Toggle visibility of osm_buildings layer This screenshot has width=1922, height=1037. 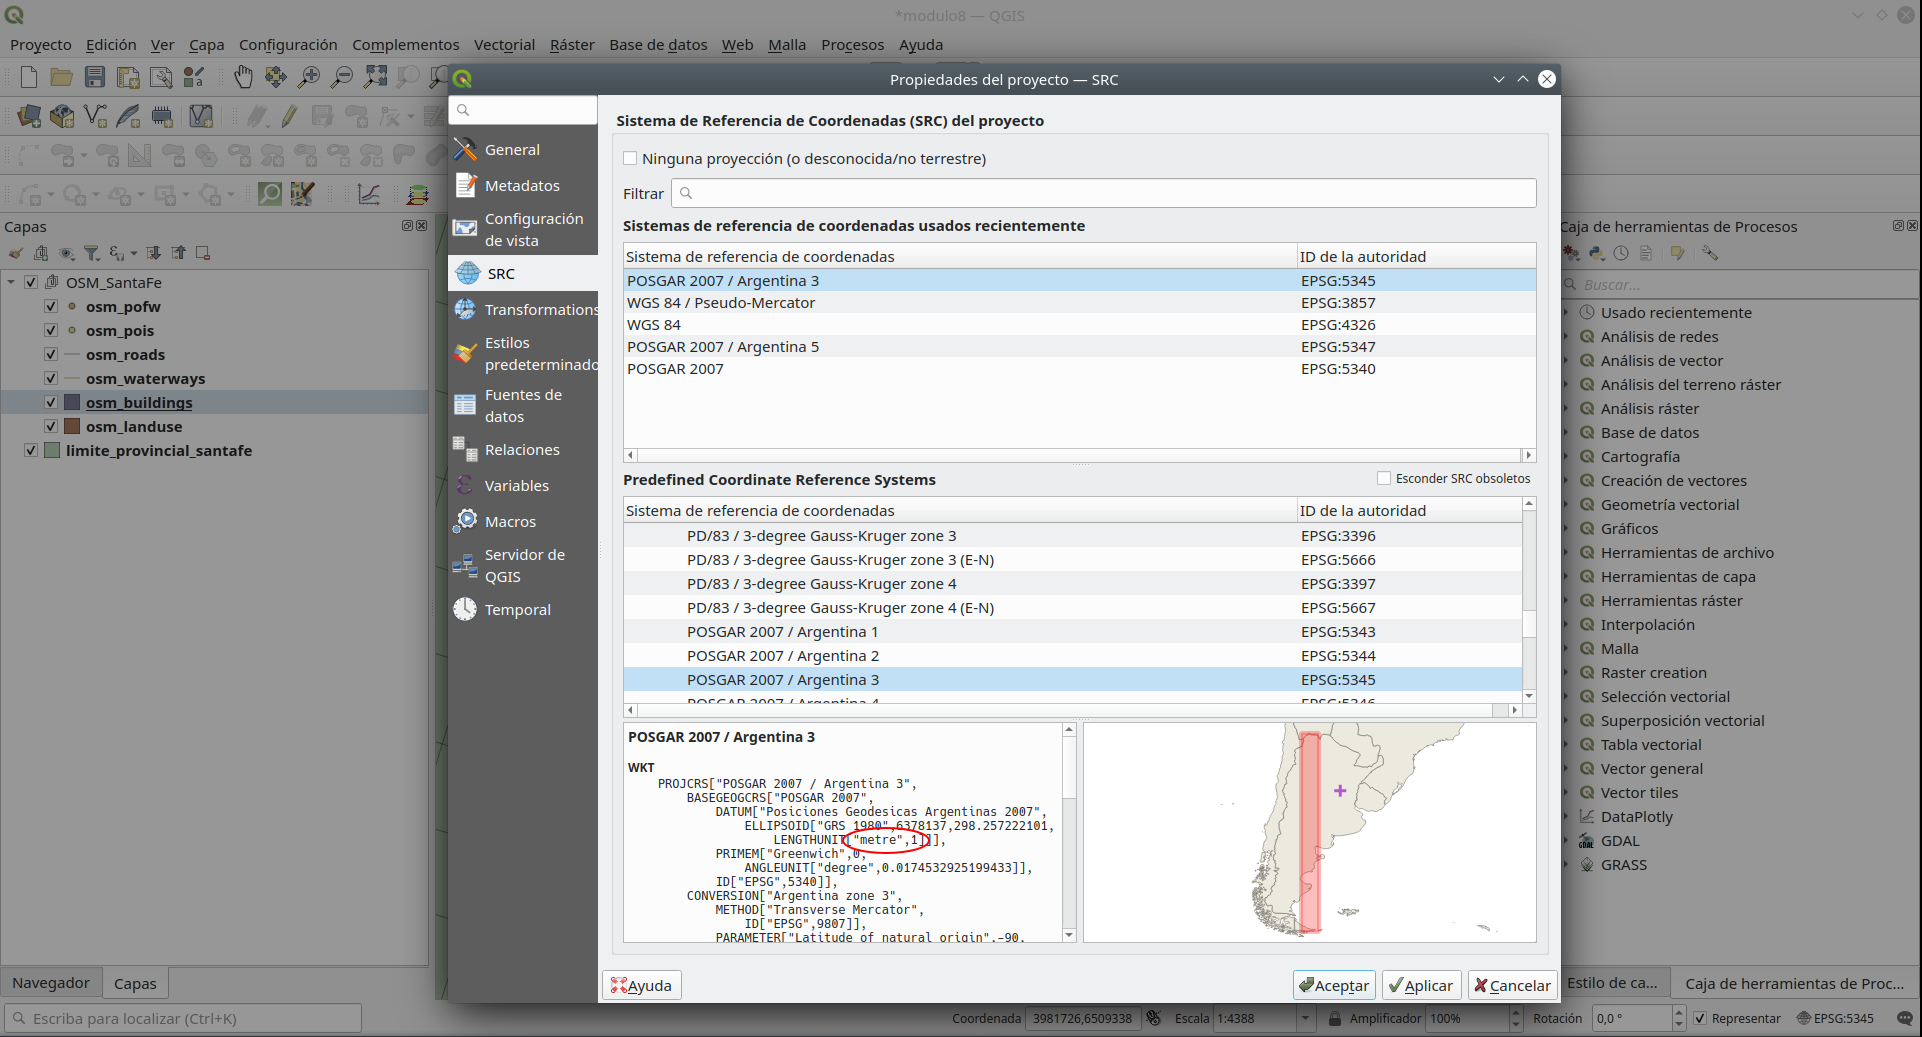51,402
